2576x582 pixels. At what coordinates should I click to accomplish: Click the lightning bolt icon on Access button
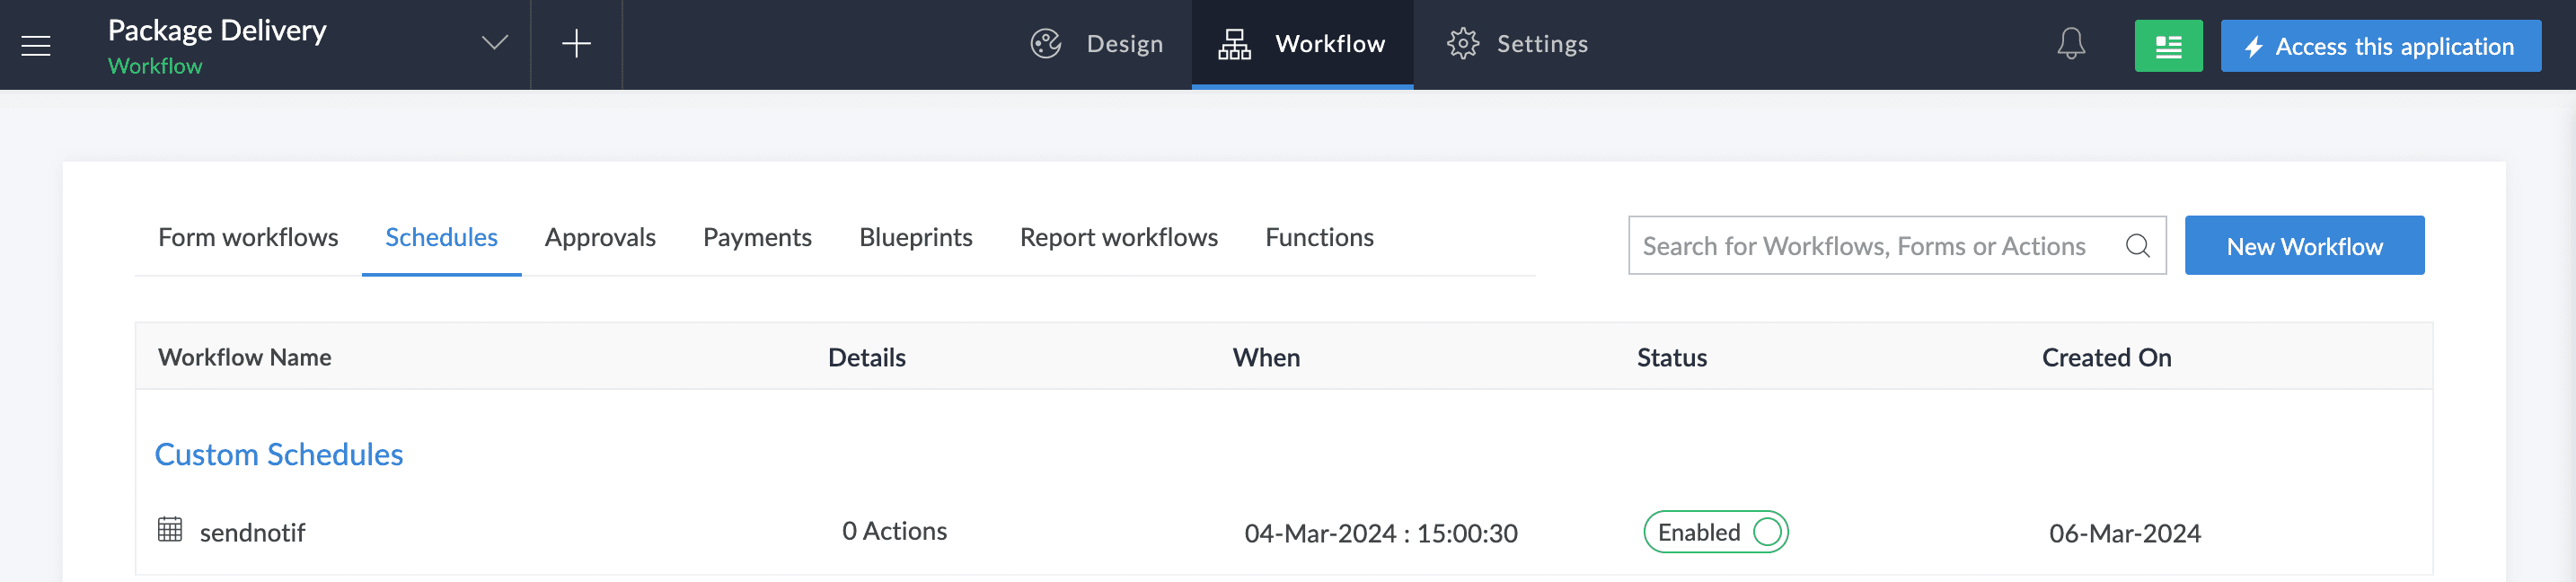tap(2253, 47)
